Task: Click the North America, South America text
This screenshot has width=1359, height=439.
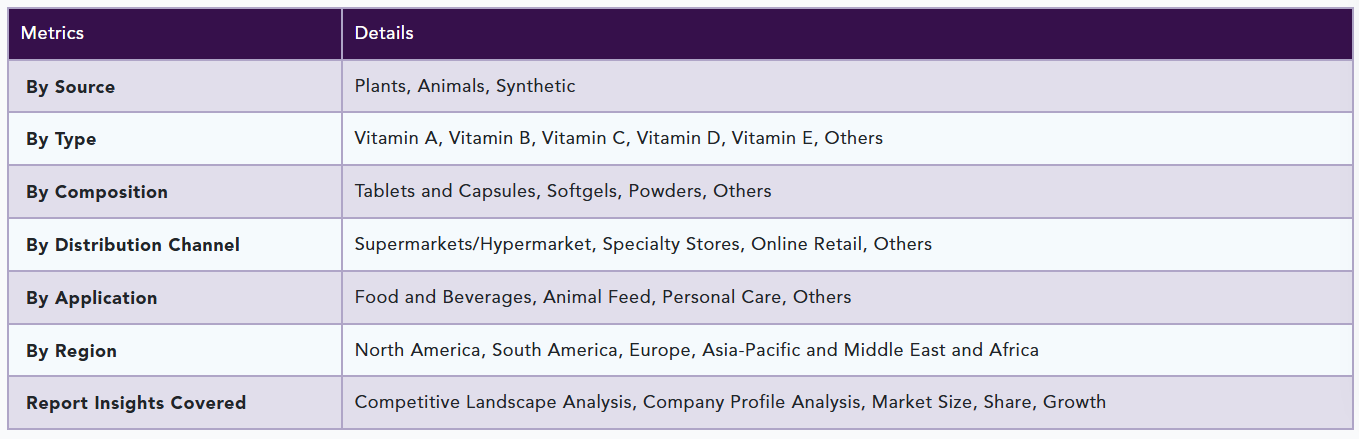Action: pos(486,350)
